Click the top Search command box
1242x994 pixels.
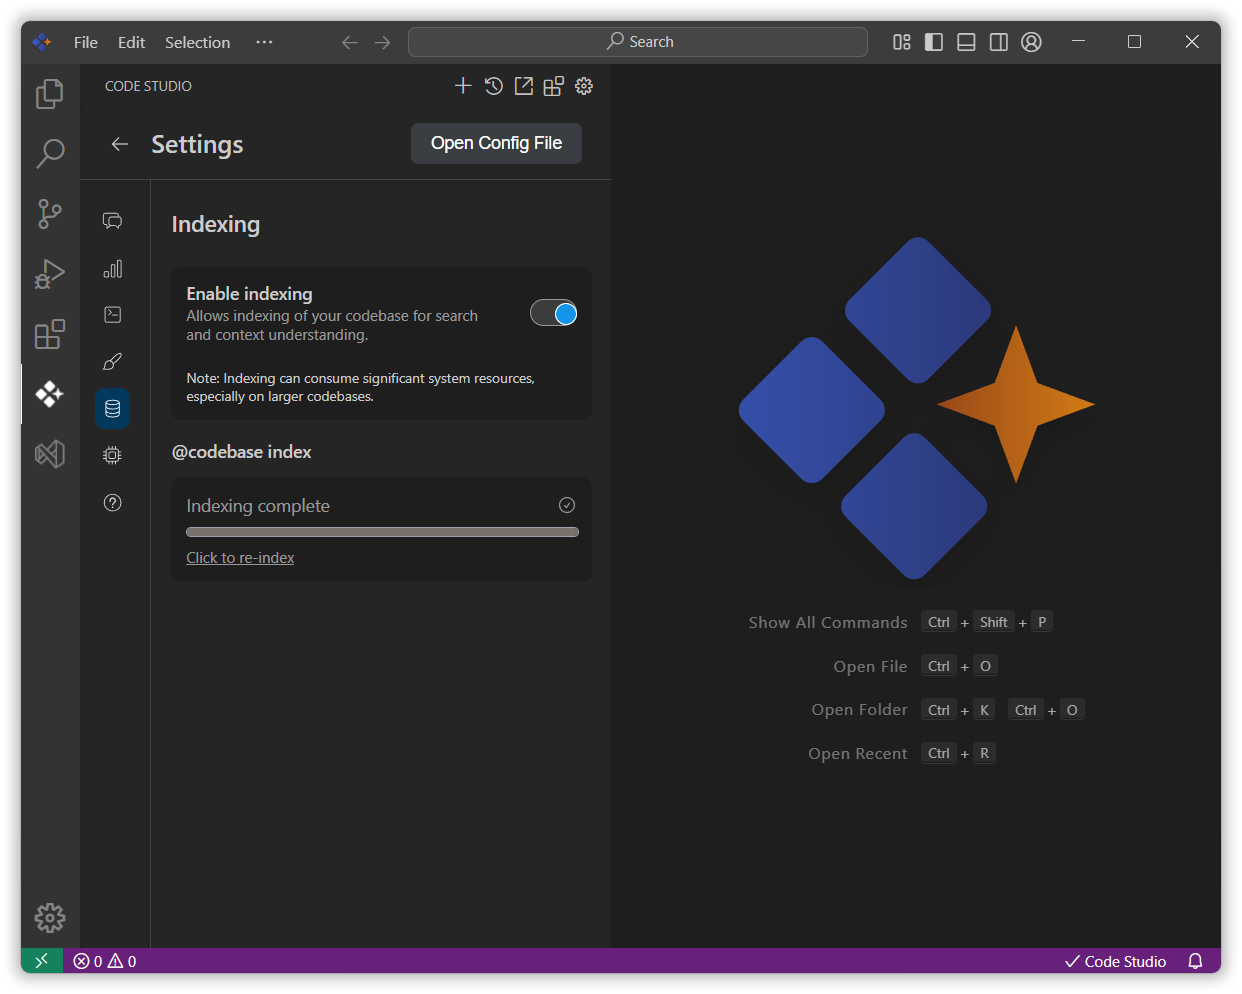(x=638, y=42)
